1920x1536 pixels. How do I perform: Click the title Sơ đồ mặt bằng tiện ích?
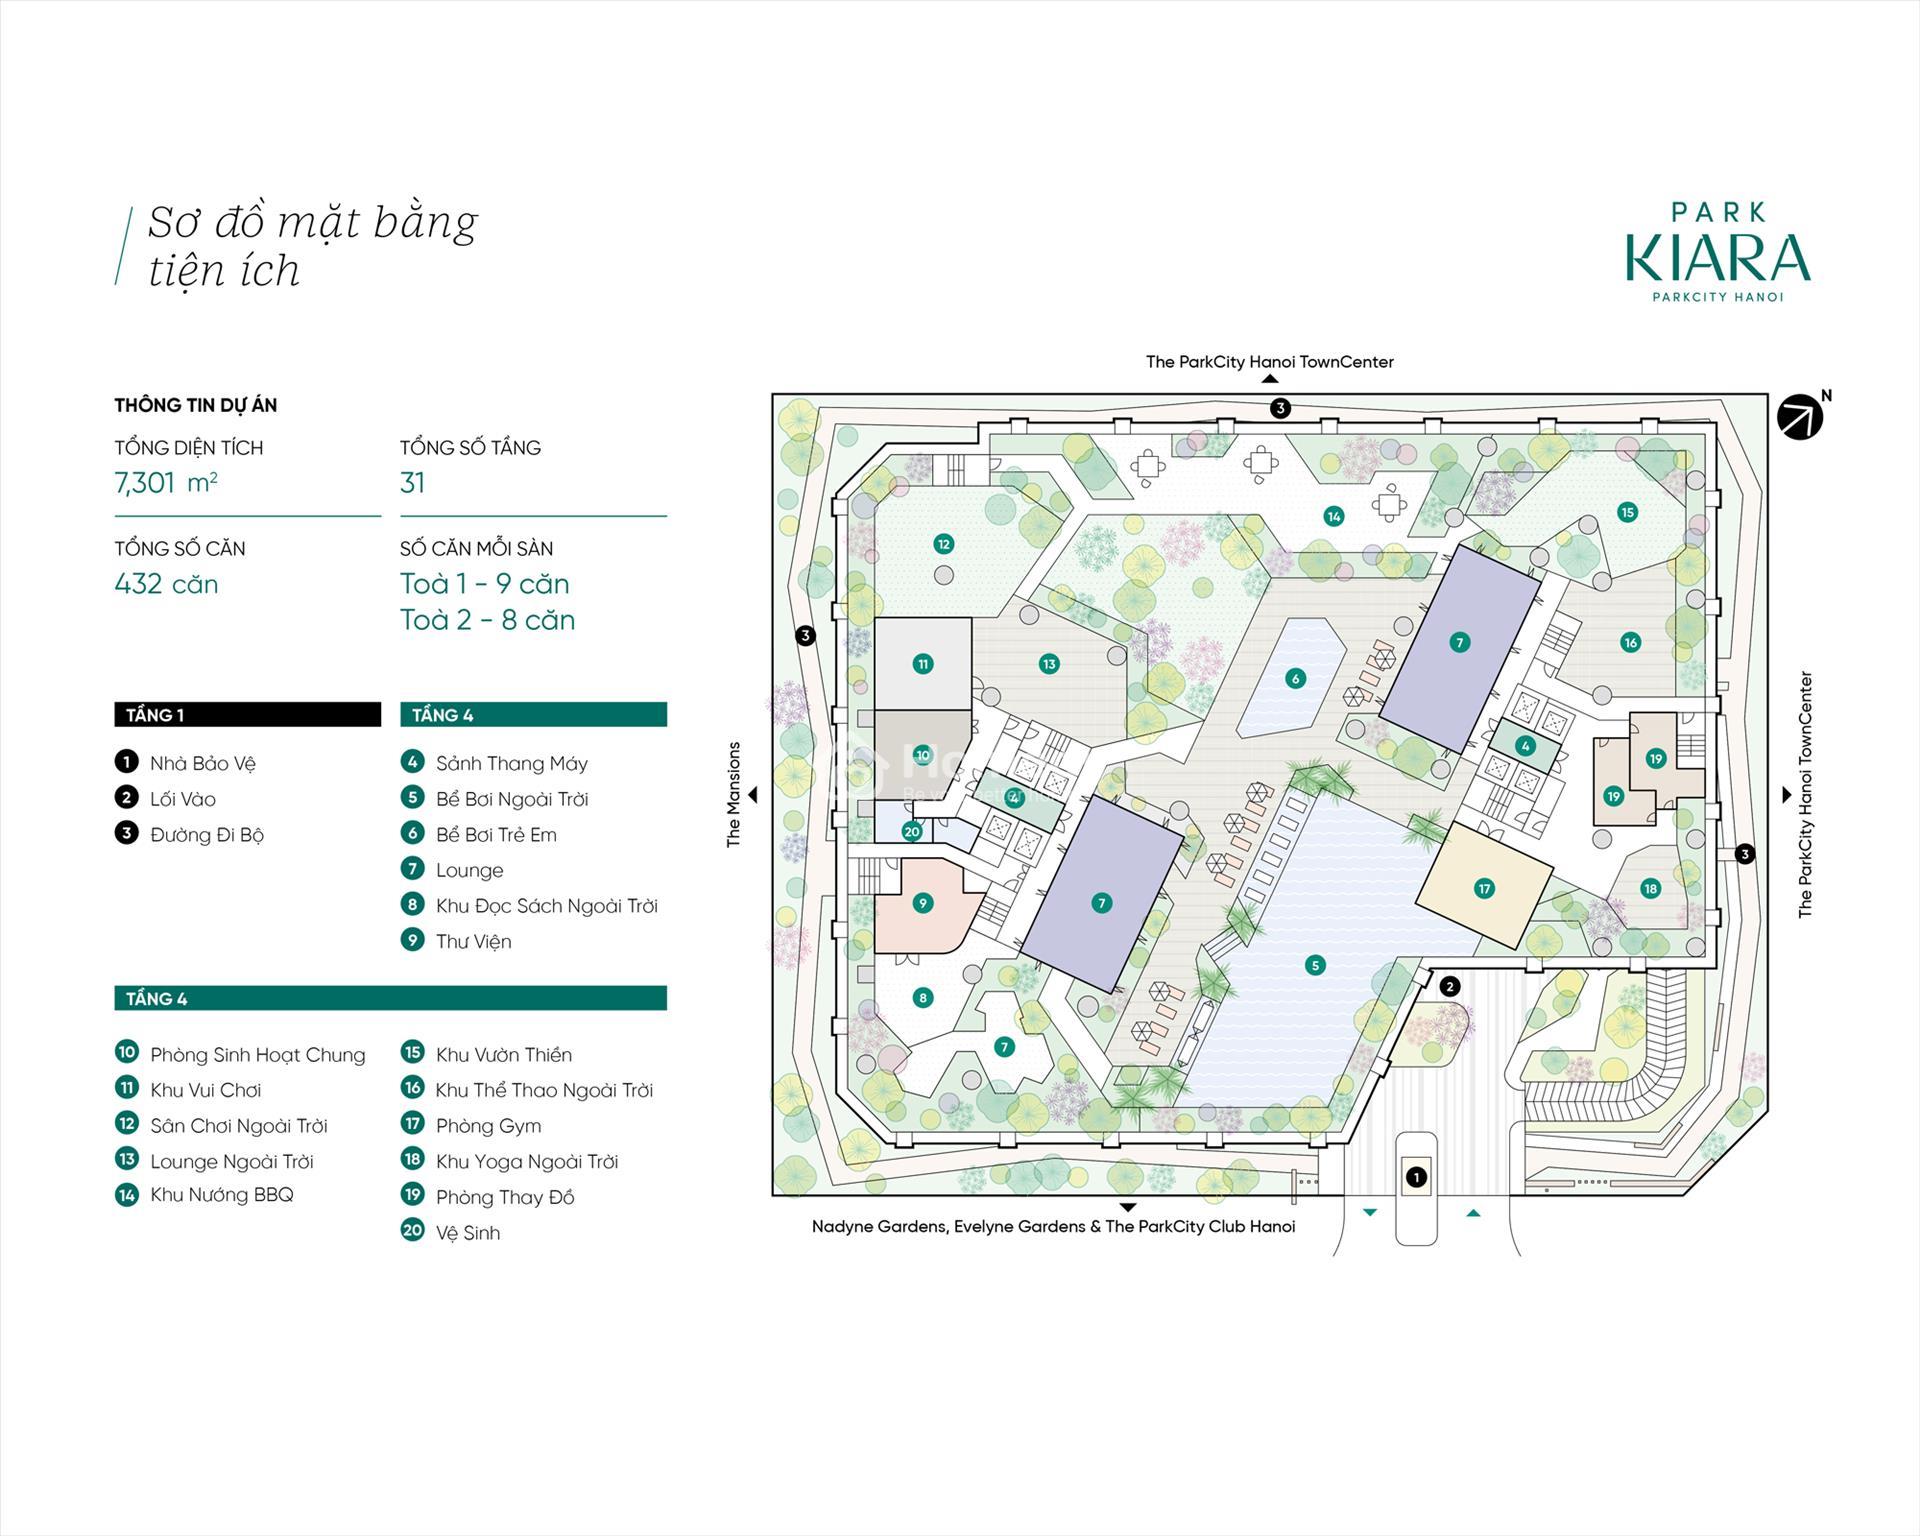click(x=312, y=246)
